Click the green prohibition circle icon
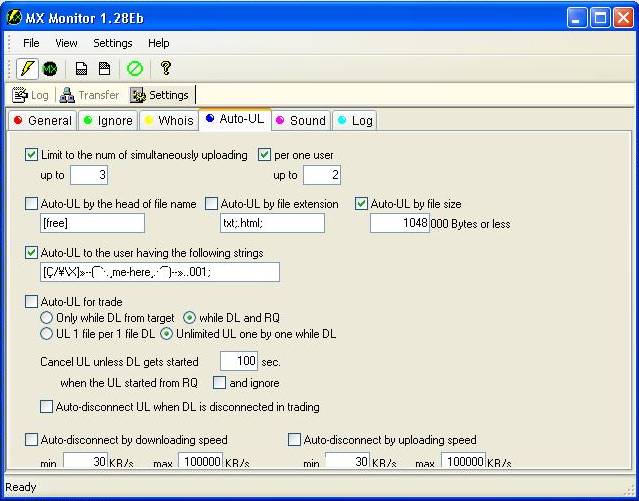Screen dimensions: 639x501 [135, 68]
